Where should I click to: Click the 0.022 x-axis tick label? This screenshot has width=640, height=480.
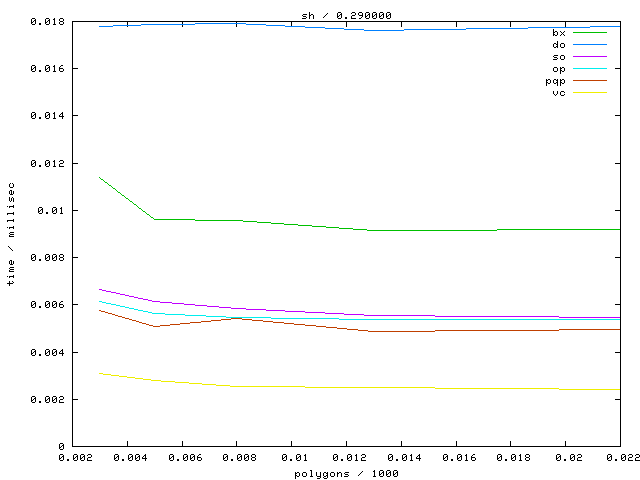pyautogui.click(x=619, y=458)
